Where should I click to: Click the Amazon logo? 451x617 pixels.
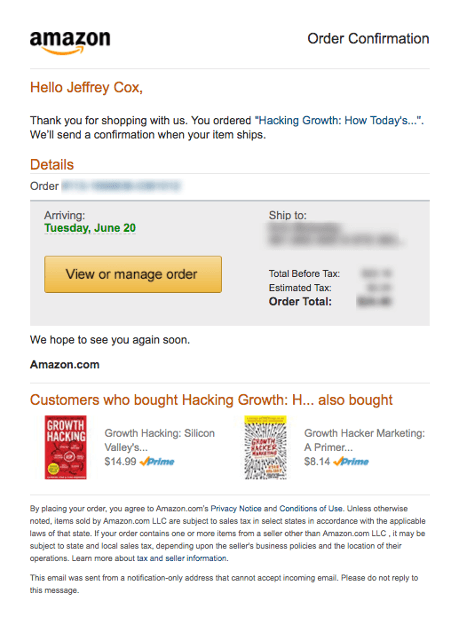tap(70, 42)
